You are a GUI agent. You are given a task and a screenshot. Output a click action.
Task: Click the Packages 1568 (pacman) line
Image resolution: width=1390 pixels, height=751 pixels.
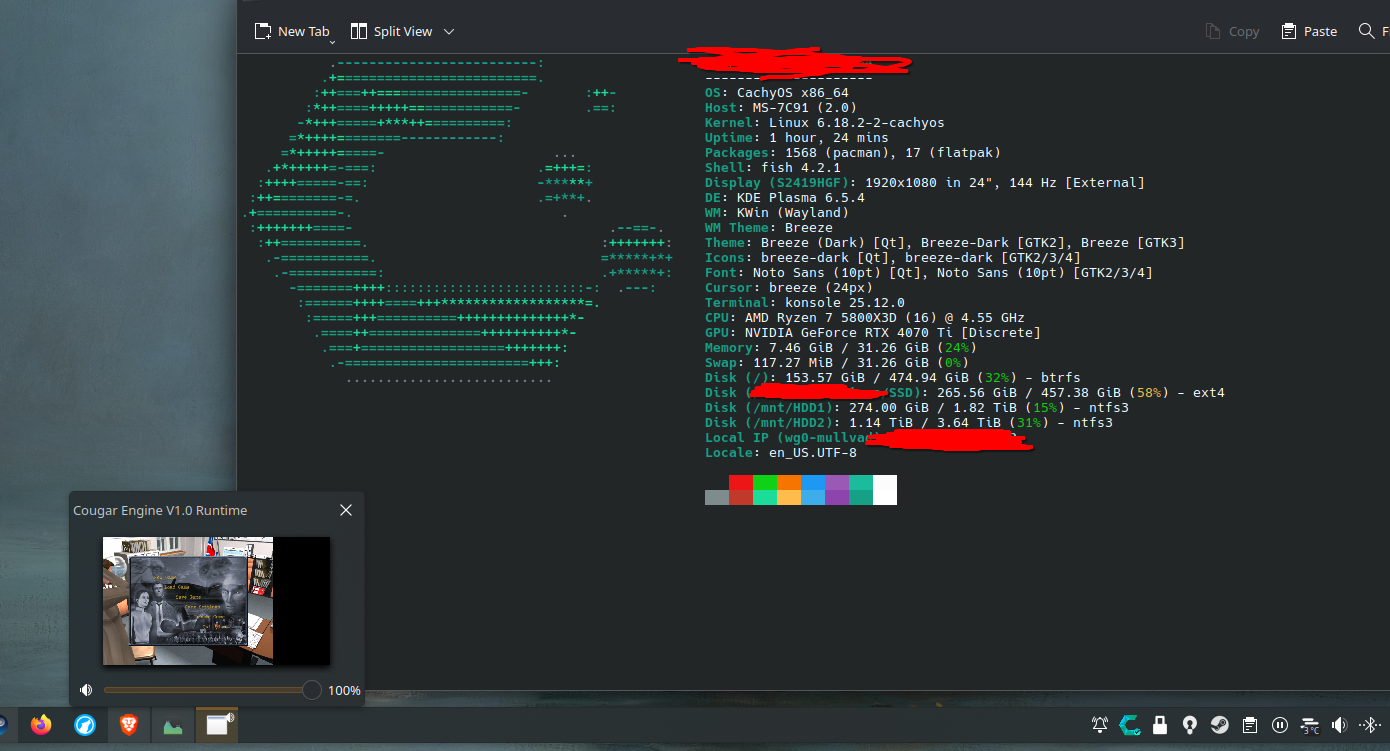coord(853,153)
